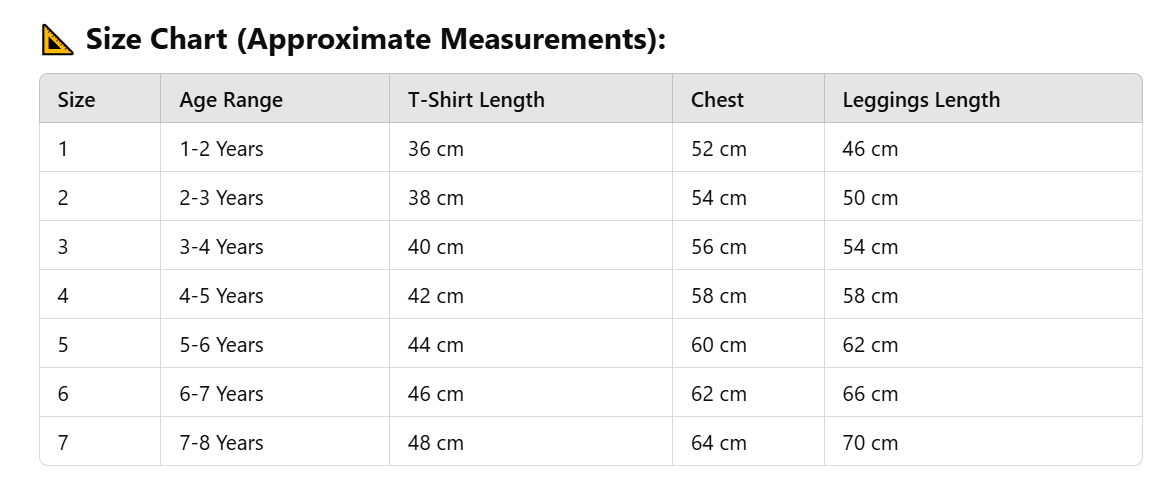Viewport: 1174px width, 495px height.
Task: Select the 5-6 Years age cell
Action: coord(275,345)
